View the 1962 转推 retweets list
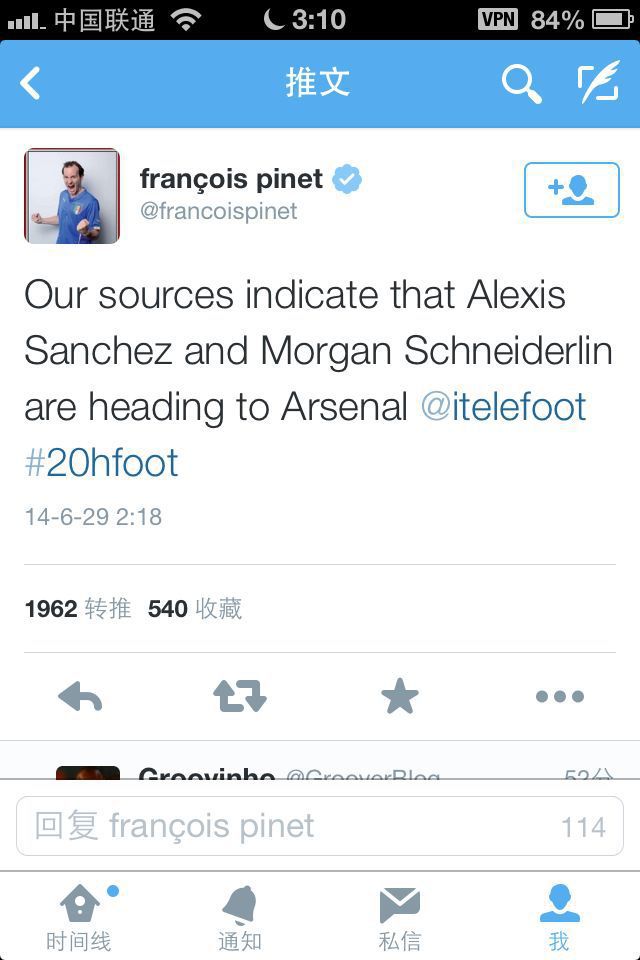Screen dimensions: 640x960 (x=78, y=609)
